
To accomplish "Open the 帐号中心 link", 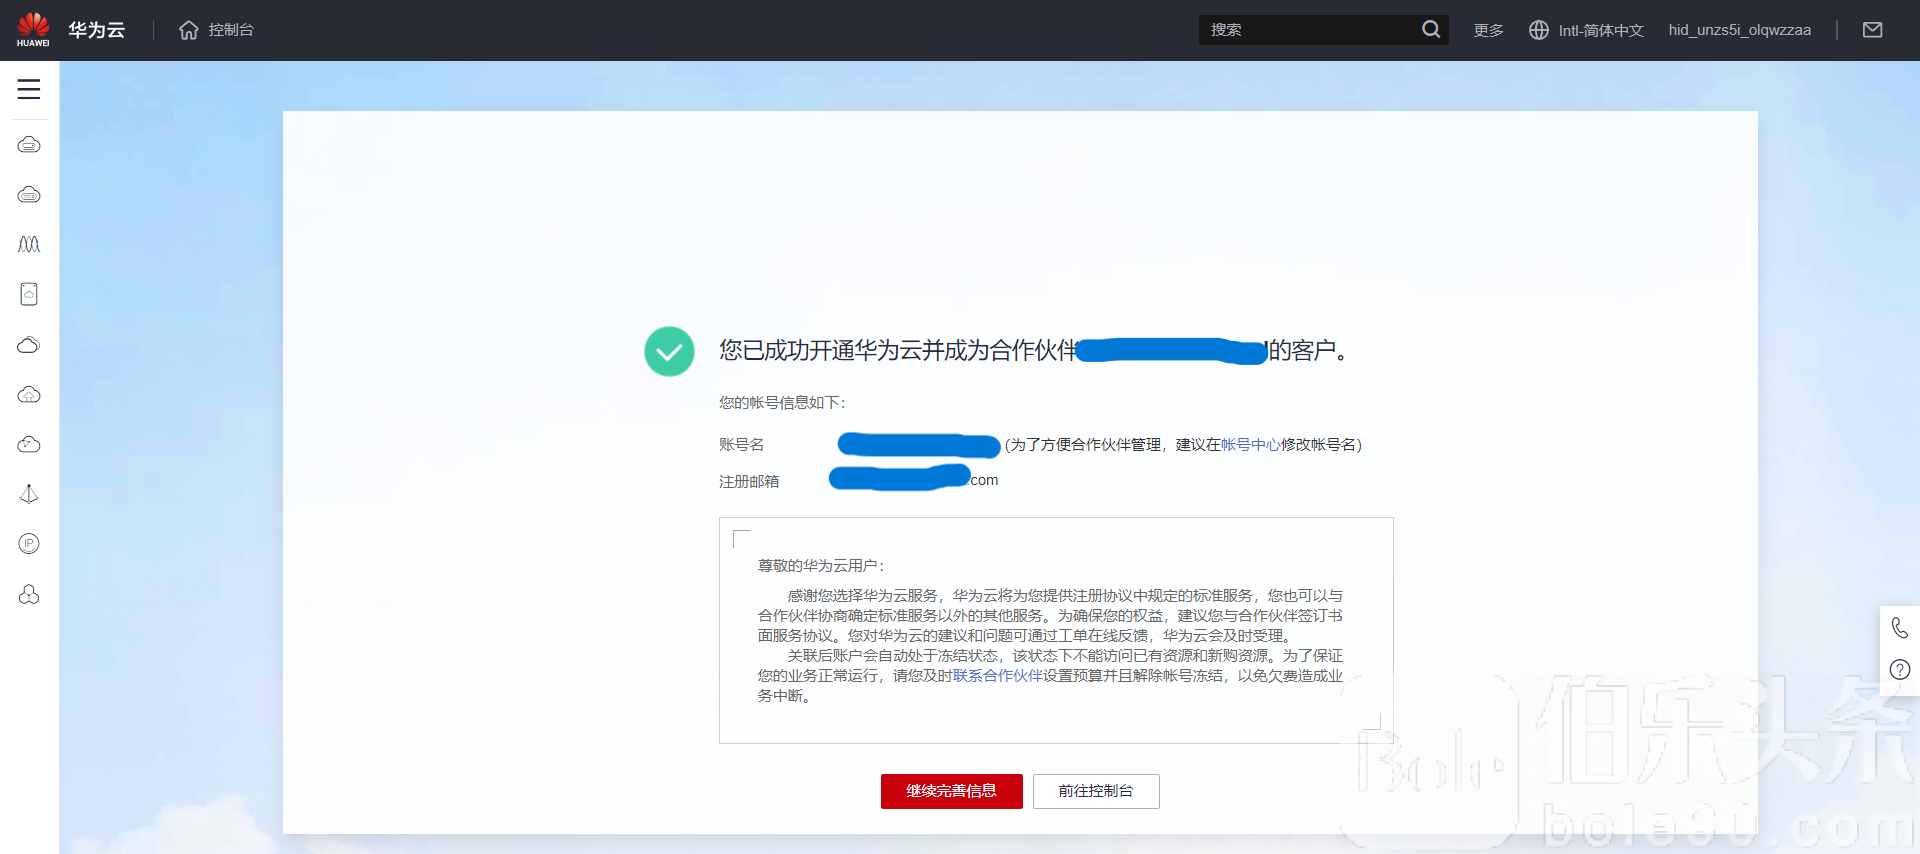I will (1250, 445).
